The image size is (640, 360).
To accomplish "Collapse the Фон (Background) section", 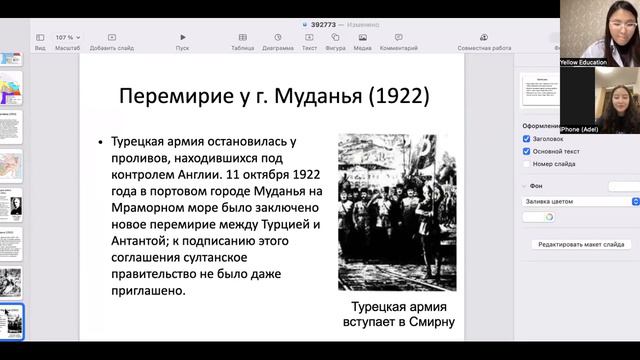I will coord(524,186).
